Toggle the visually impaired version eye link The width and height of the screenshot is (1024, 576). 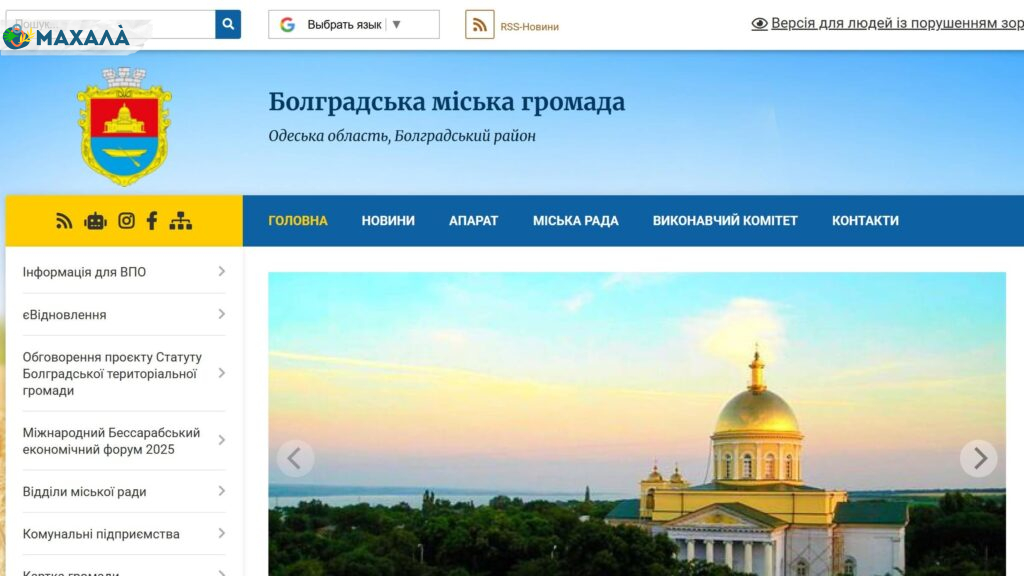[x=888, y=24]
